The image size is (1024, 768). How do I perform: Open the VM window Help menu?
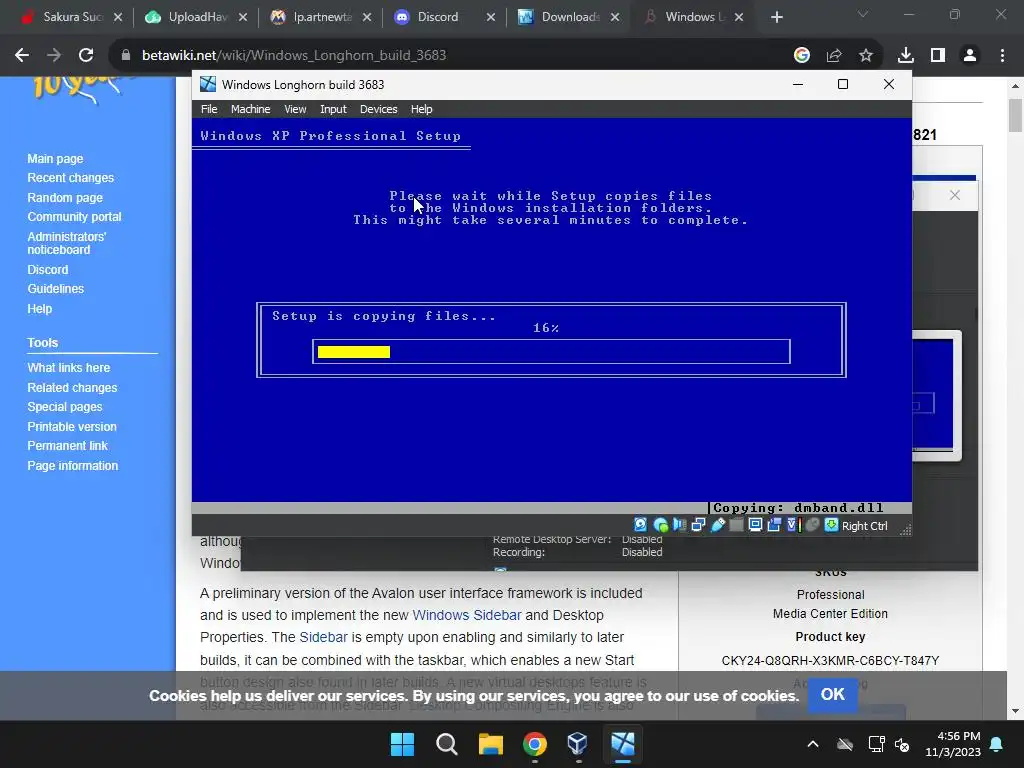(421, 109)
